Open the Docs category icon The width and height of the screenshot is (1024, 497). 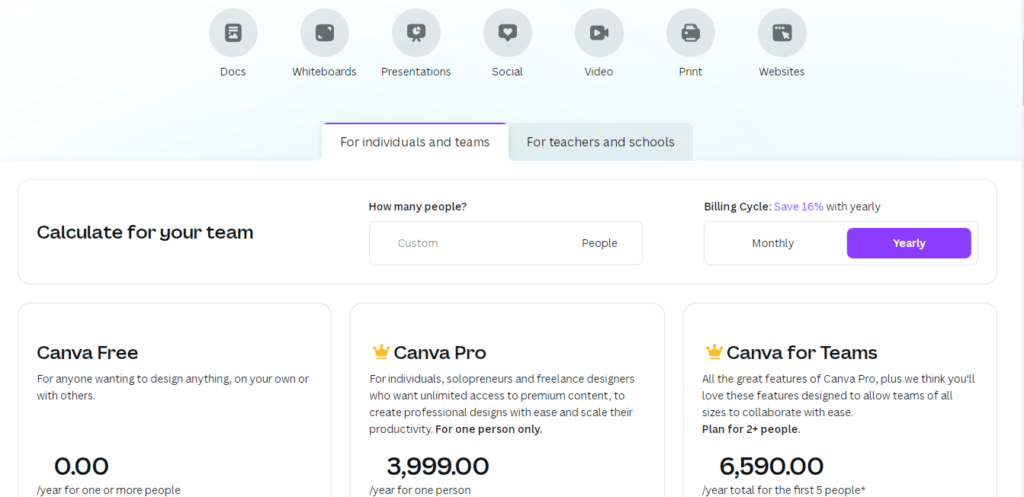pyautogui.click(x=233, y=33)
